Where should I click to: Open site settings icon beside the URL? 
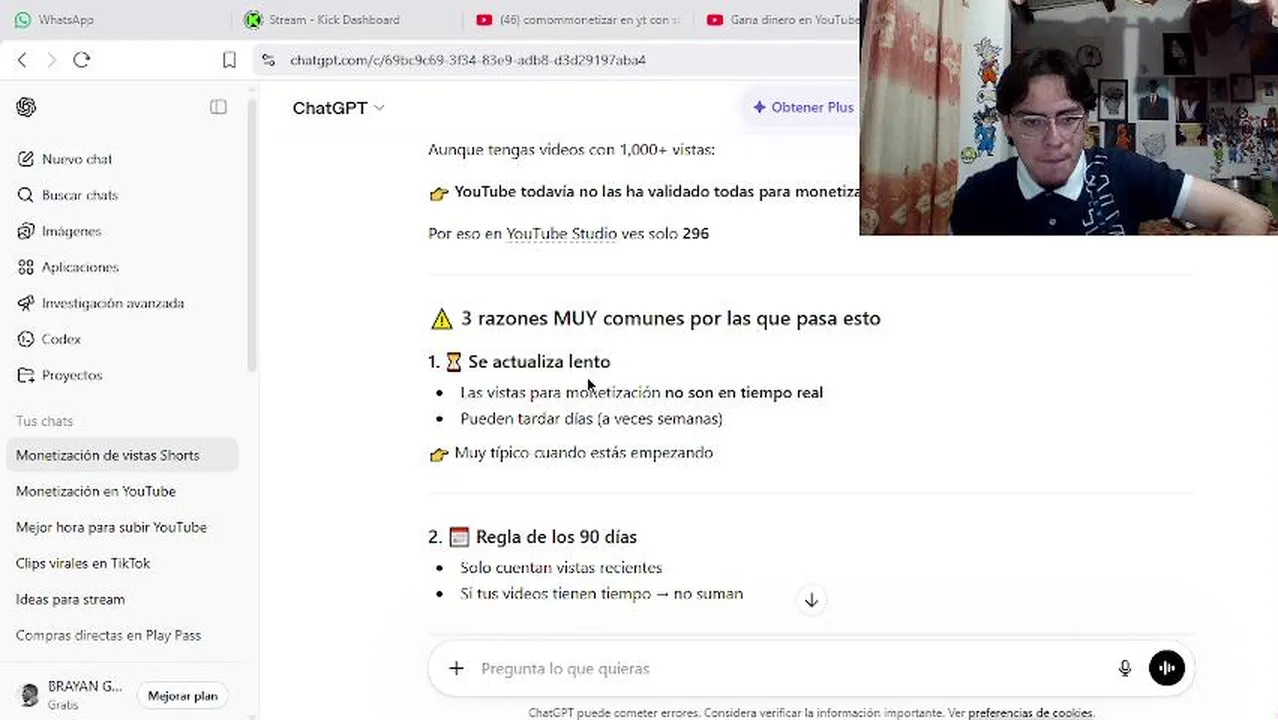(268, 60)
